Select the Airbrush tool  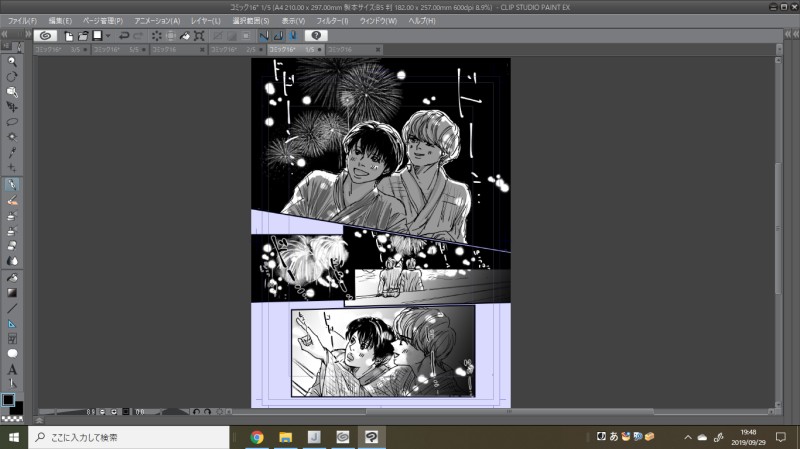pos(12,231)
